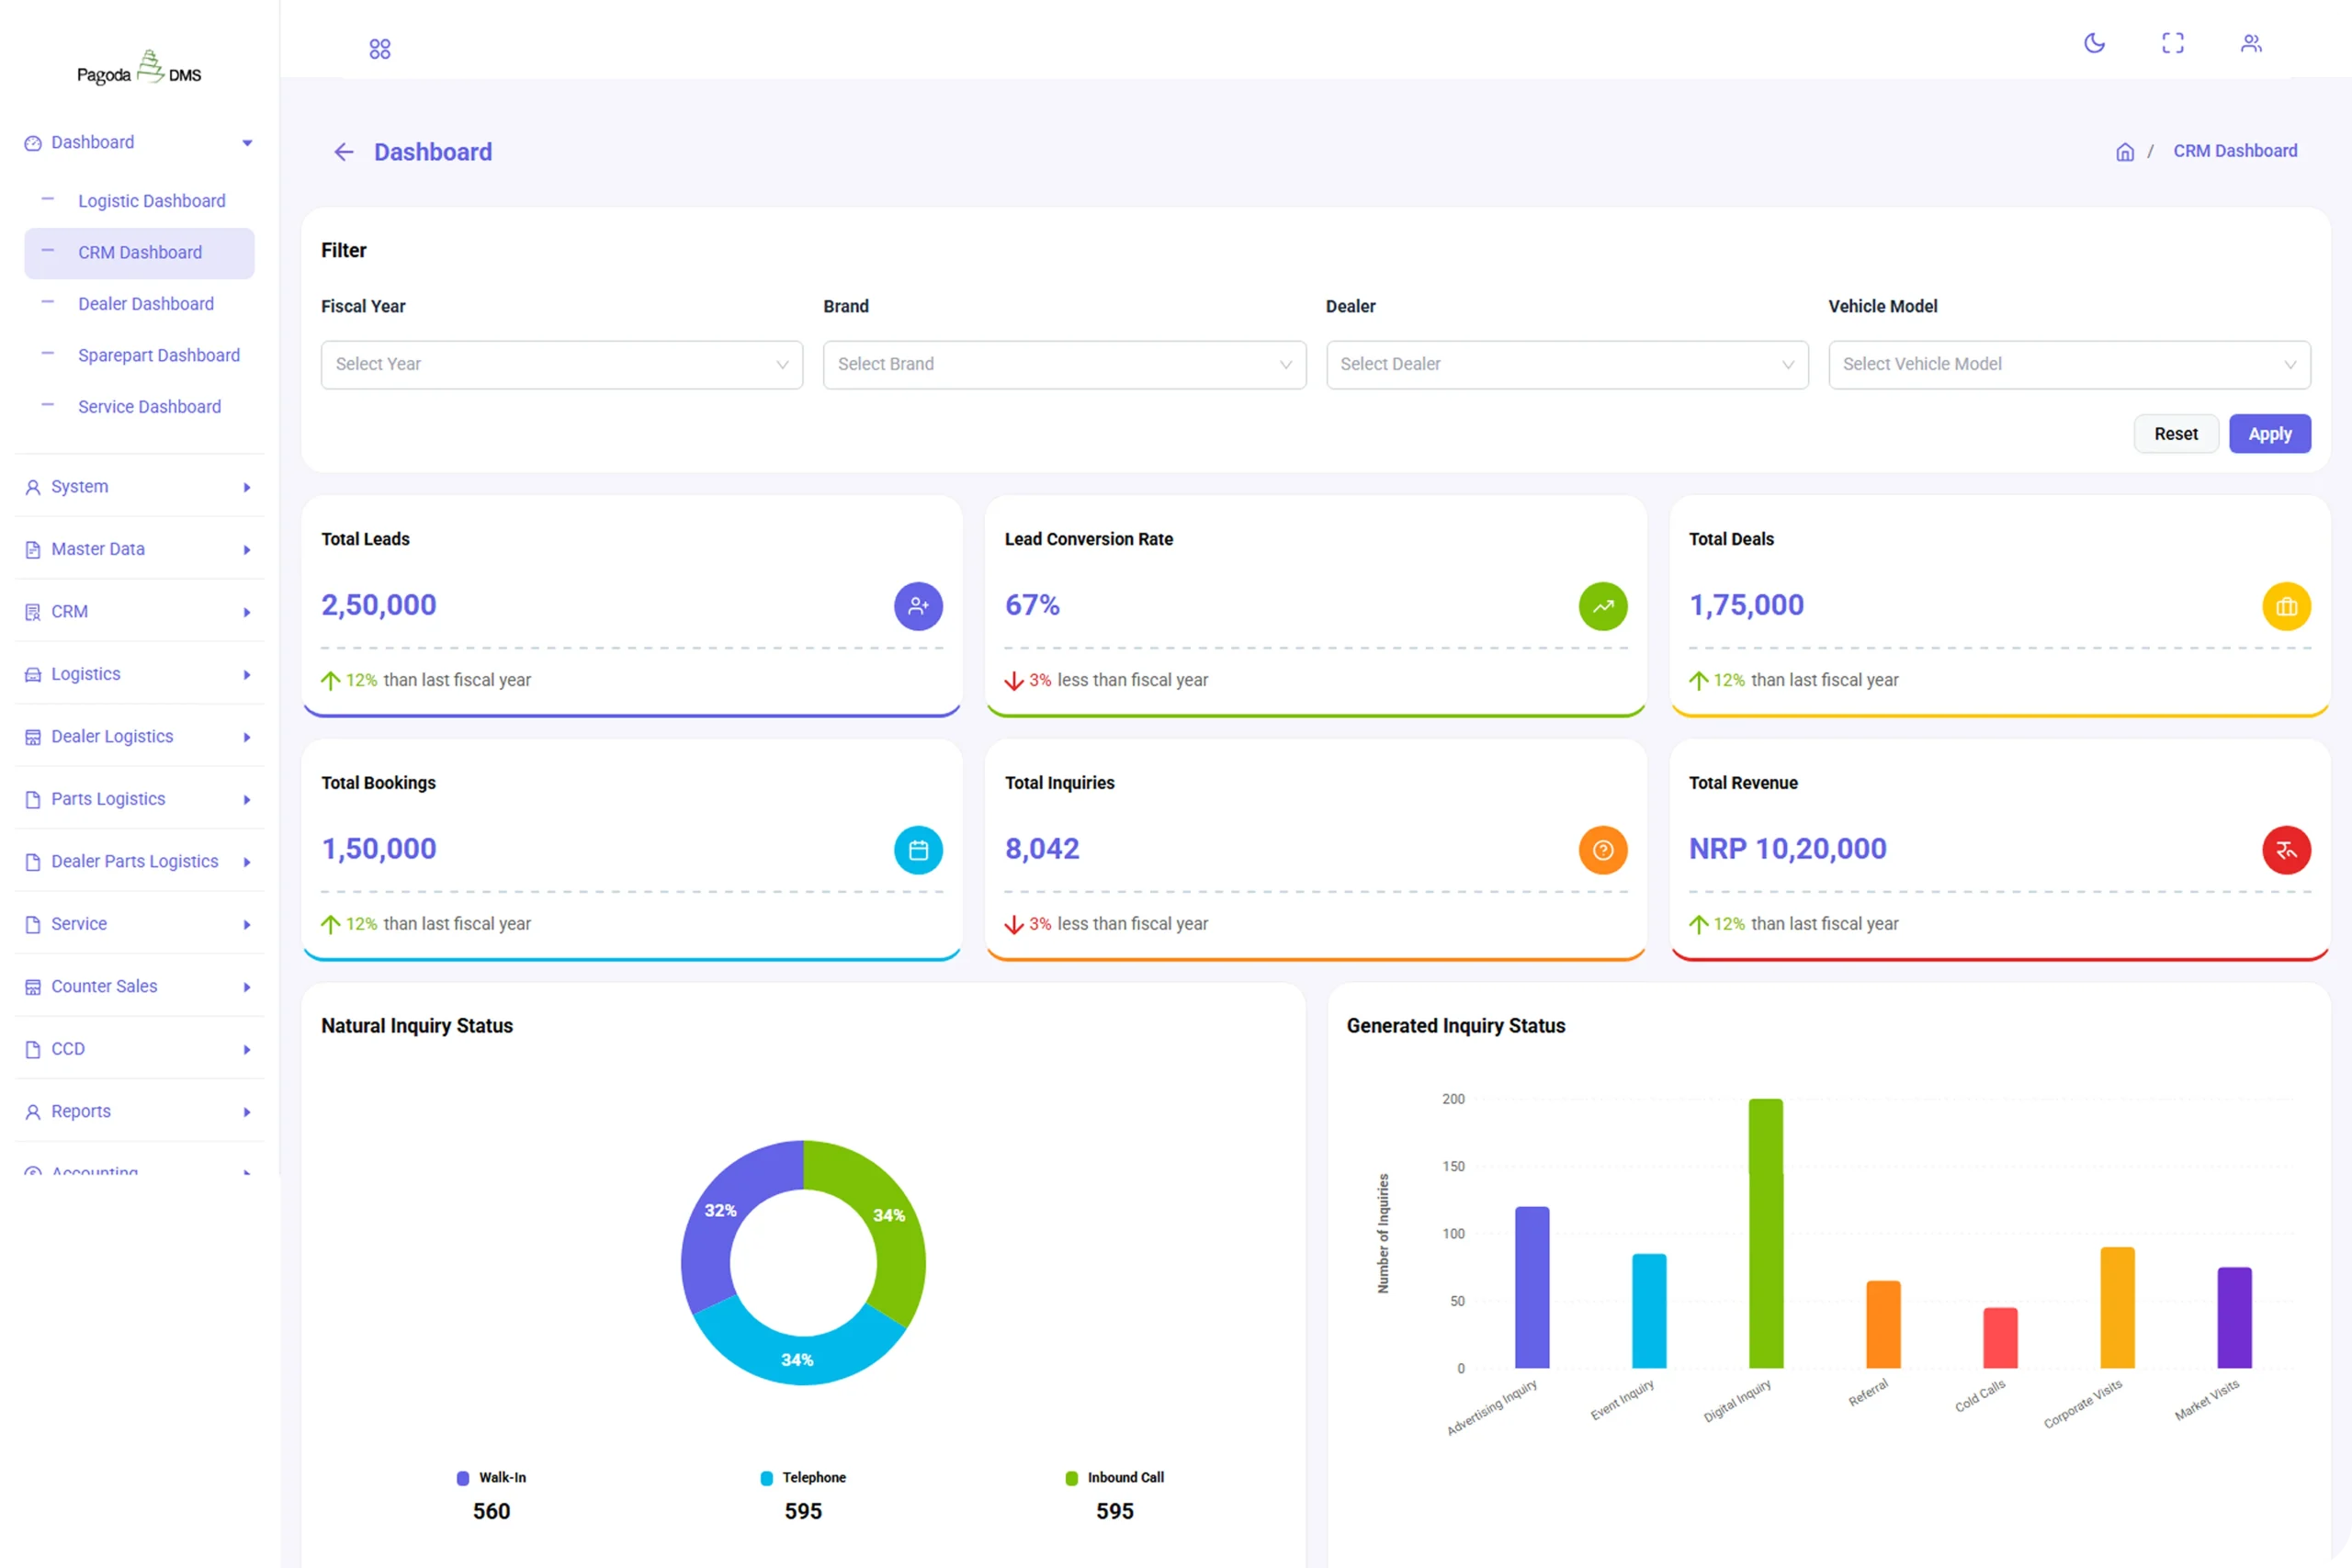Click the Digital Inquiry green bar

point(1765,1233)
